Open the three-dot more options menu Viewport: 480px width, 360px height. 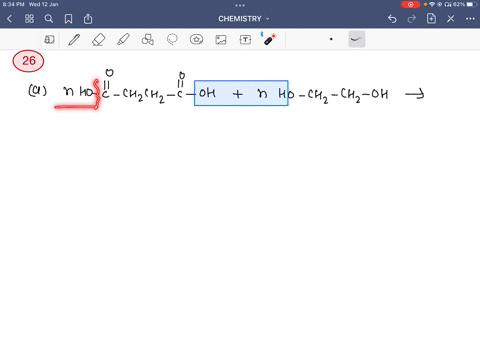pos(470,19)
